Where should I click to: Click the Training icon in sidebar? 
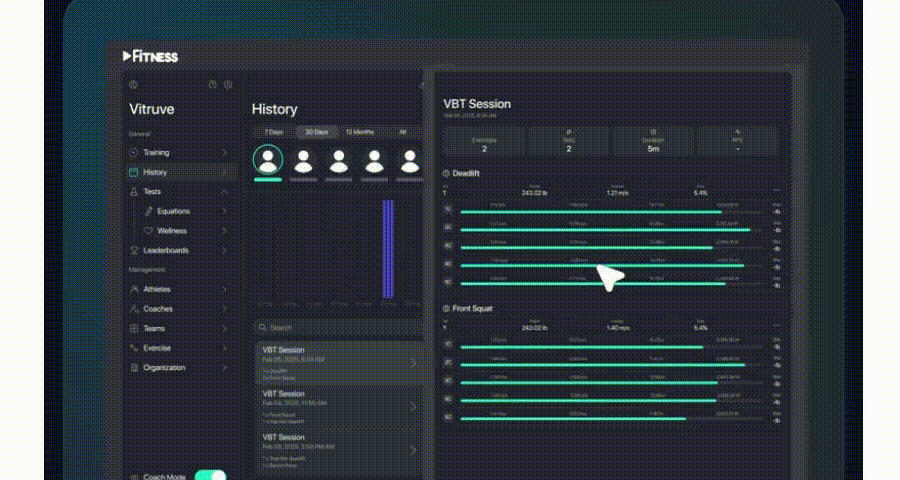(x=134, y=153)
